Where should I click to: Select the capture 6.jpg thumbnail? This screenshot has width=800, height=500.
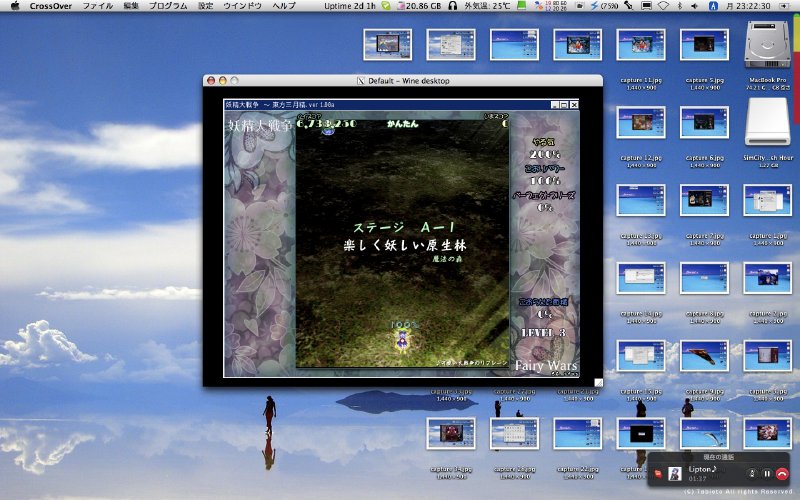click(704, 122)
